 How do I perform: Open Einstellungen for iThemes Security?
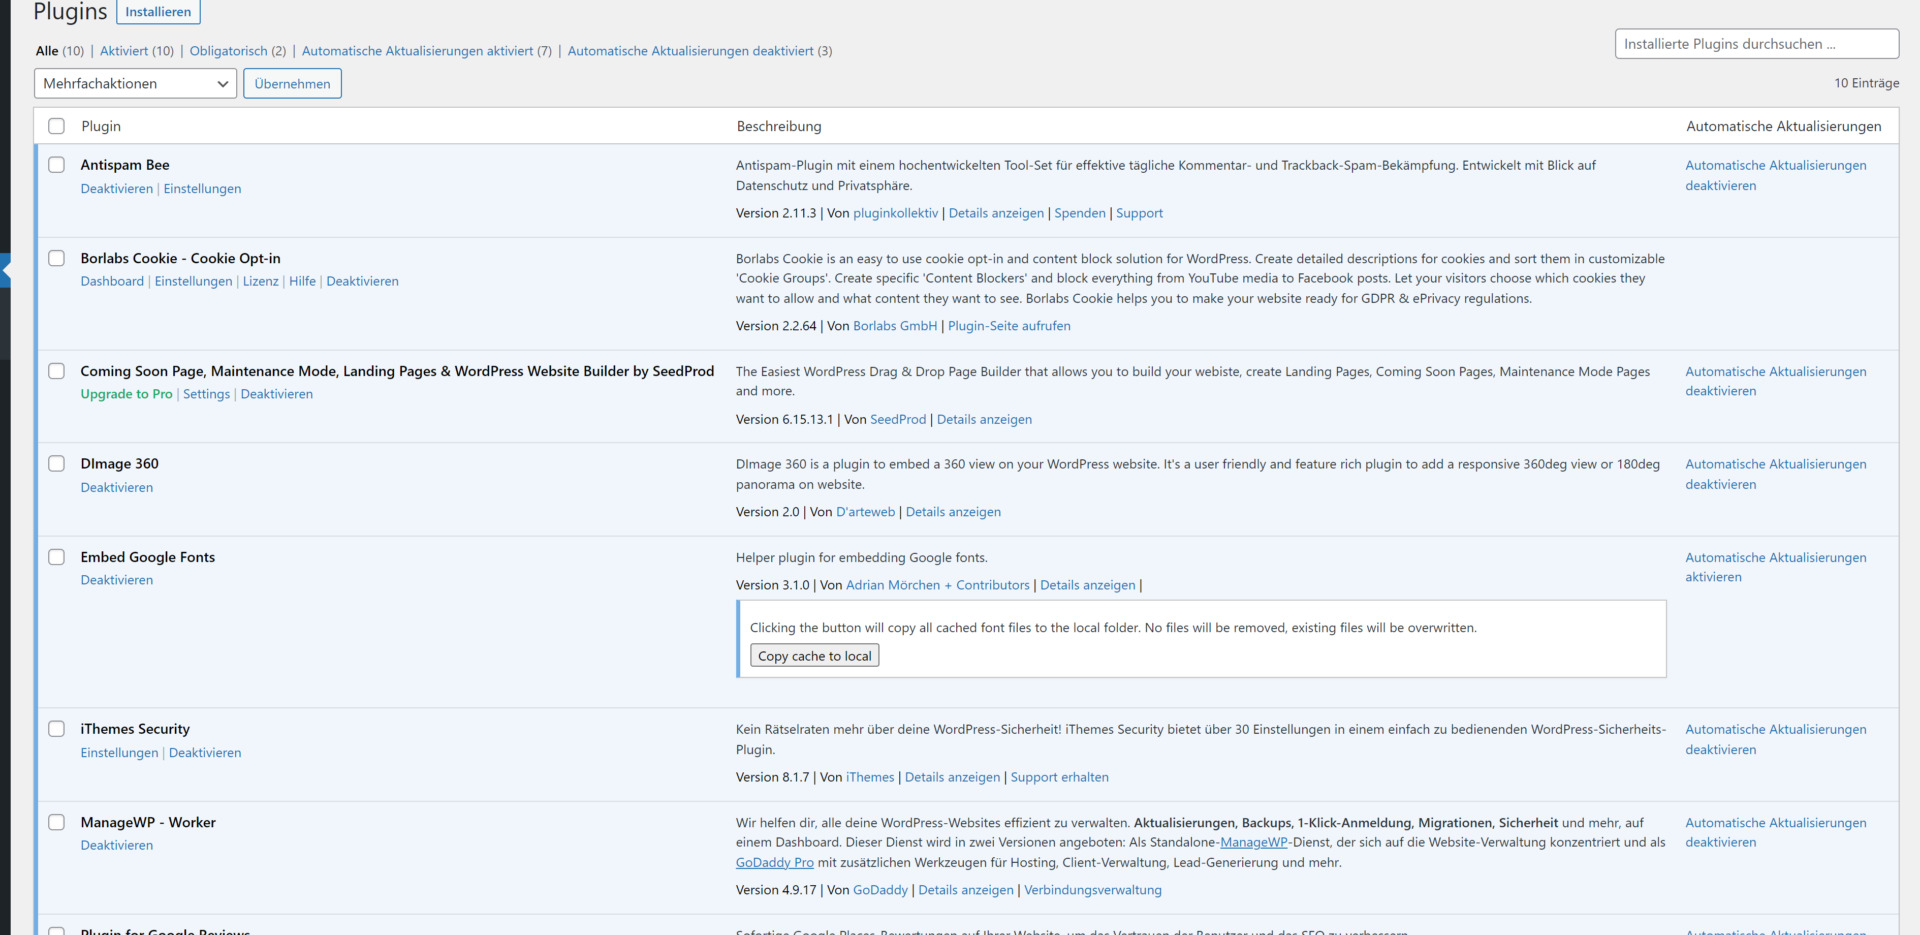119,752
